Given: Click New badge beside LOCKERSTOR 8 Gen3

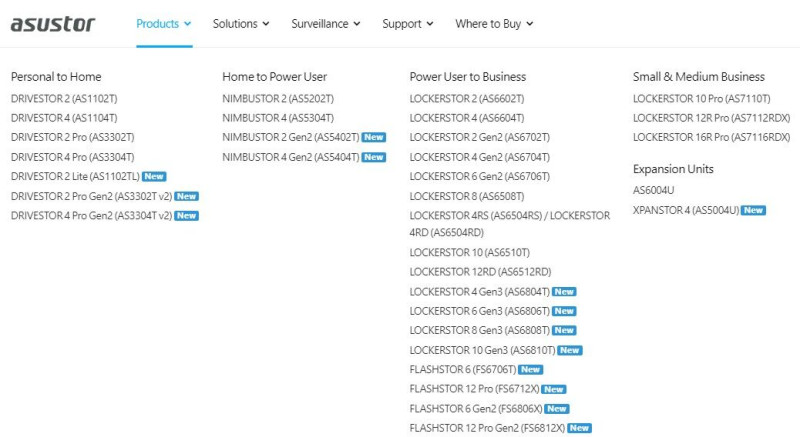Looking at the screenshot, I should tap(564, 330).
